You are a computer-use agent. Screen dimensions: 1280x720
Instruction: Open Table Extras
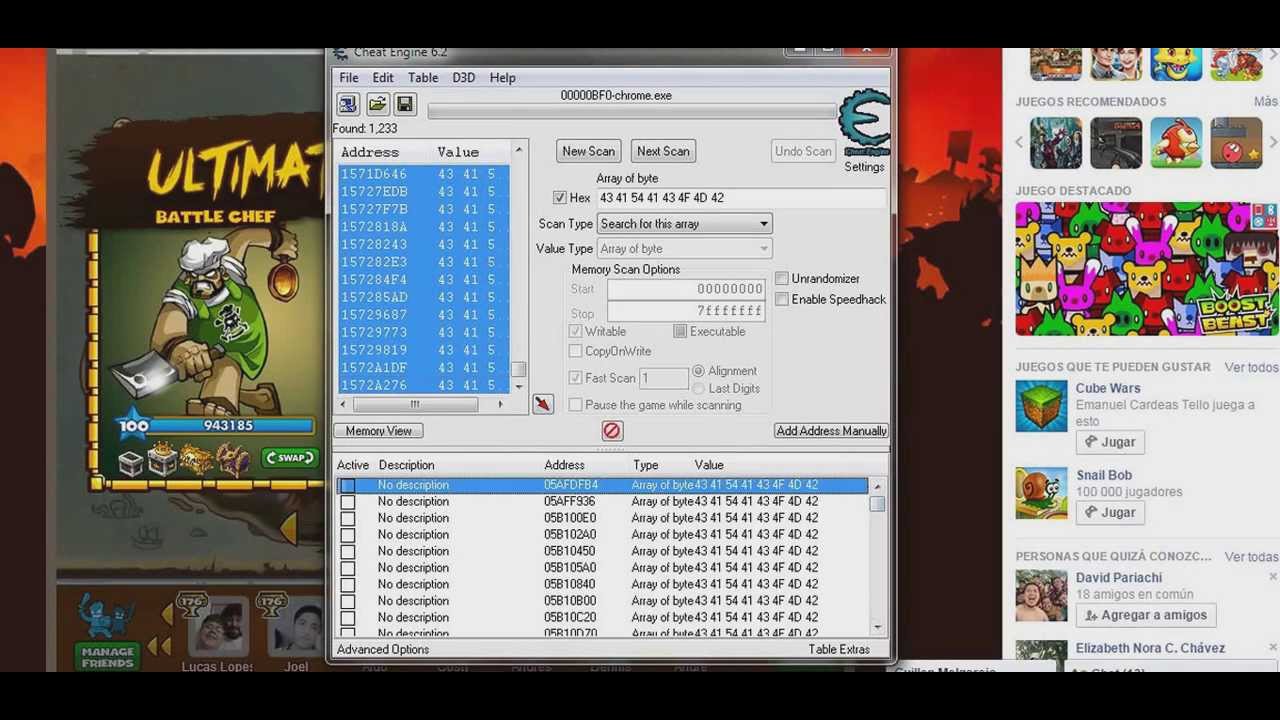click(x=839, y=650)
